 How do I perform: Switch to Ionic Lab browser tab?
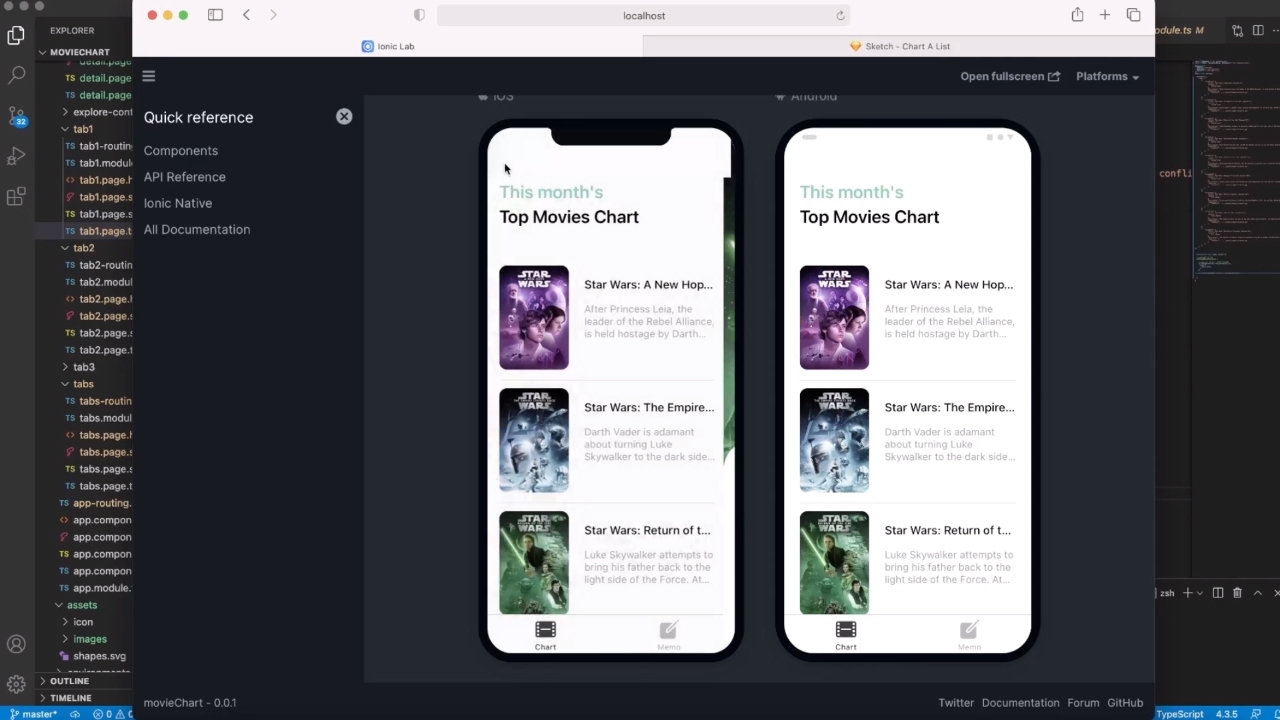point(388,46)
